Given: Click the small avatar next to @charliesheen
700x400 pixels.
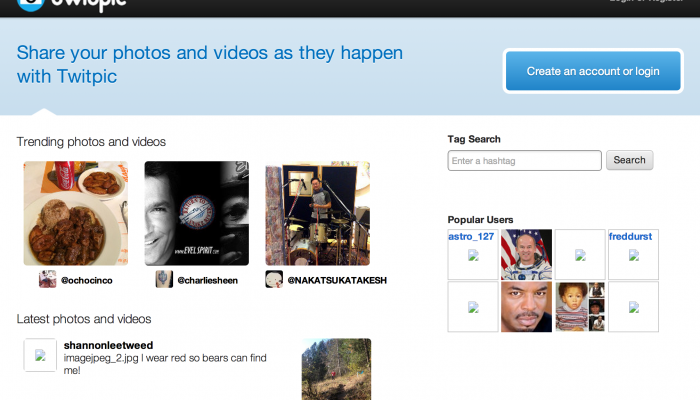Looking at the screenshot, I should 164,279.
